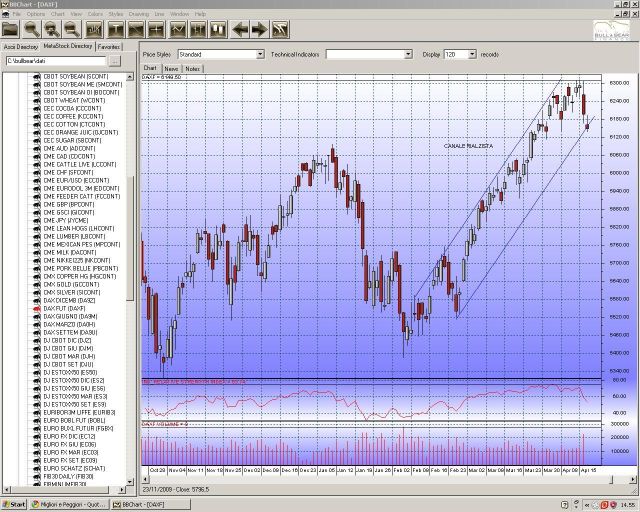Click the BBChart [DAXF] taskbar button
640x512 pixels.
151,505
